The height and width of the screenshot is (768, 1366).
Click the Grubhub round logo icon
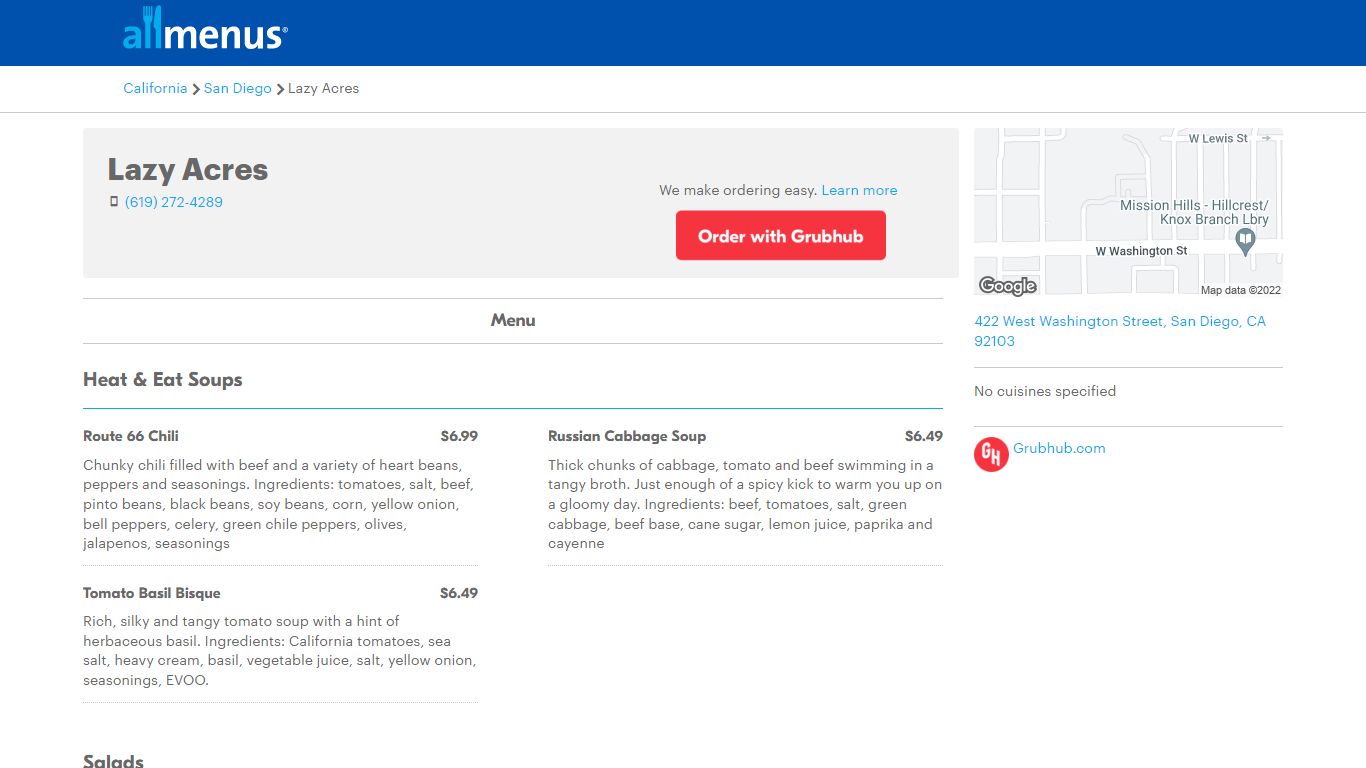click(991, 454)
